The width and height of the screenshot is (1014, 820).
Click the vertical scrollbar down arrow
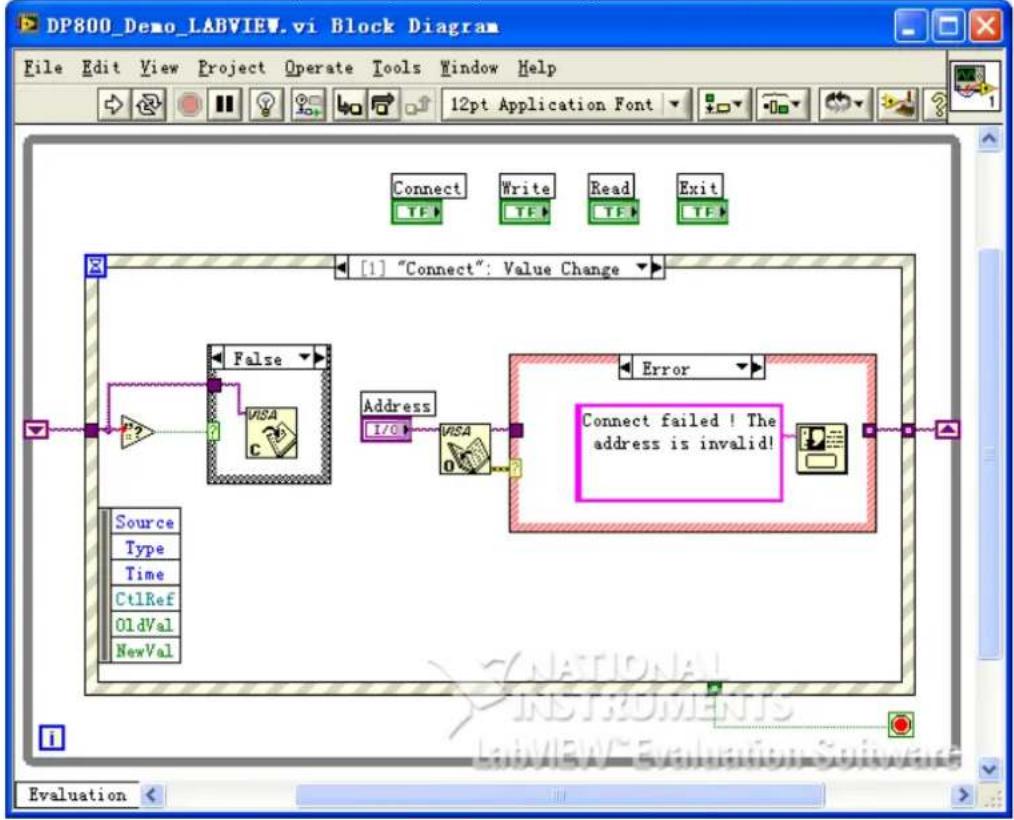click(989, 769)
